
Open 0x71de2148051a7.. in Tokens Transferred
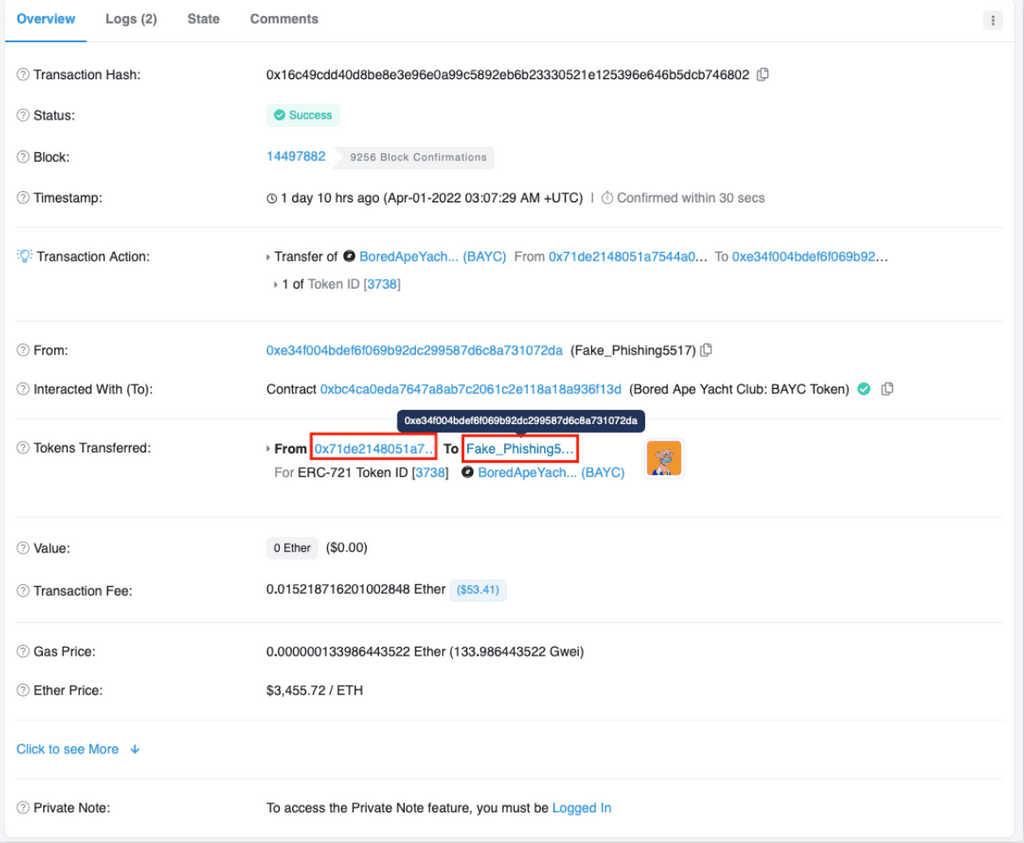coord(374,449)
